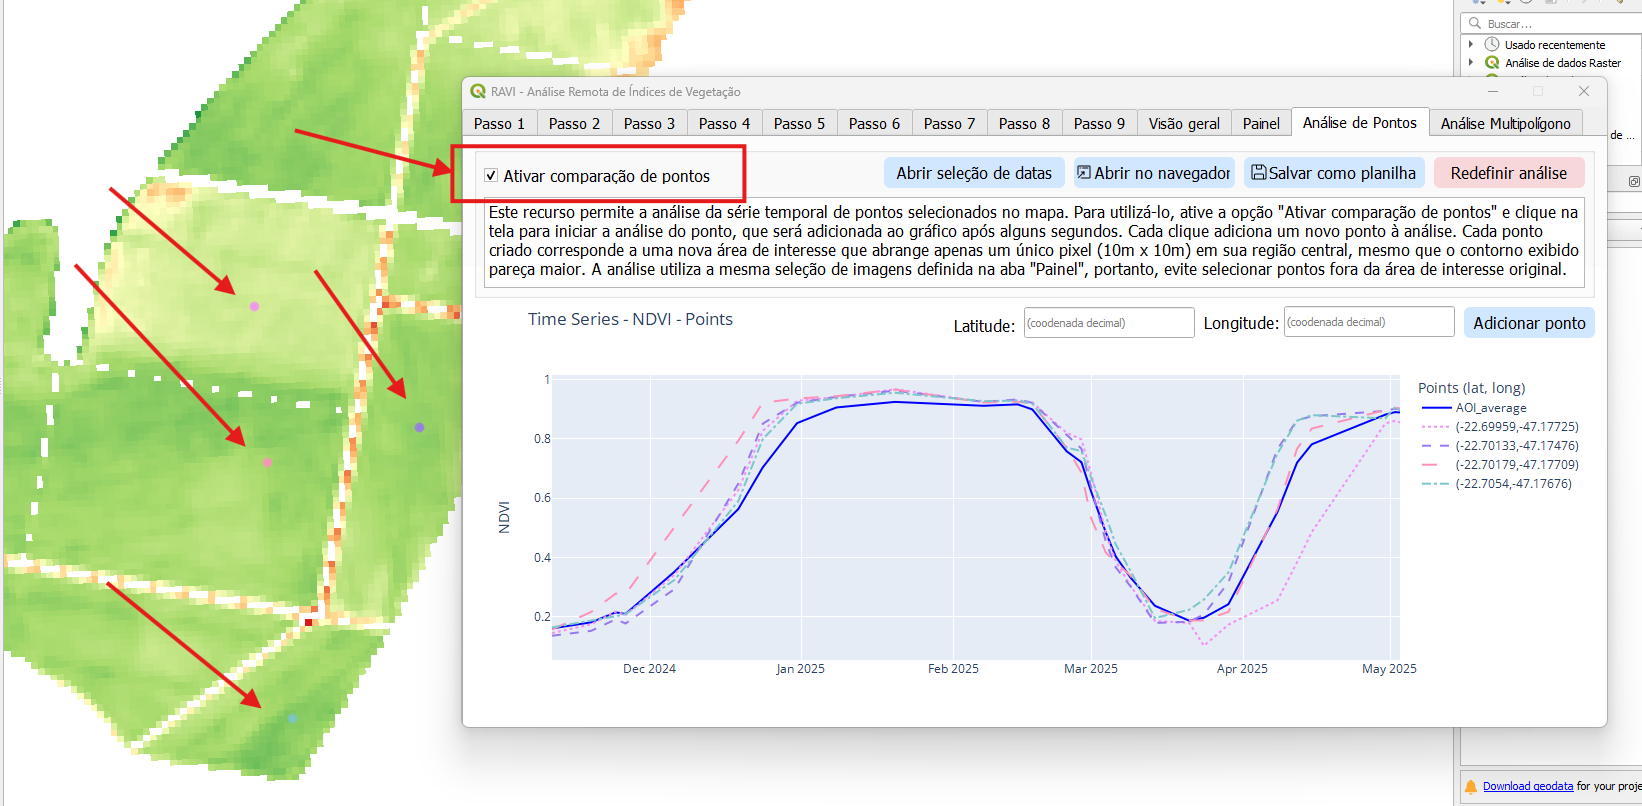The height and width of the screenshot is (806, 1642).
Task: Switch to the 'Painel' tab
Action: pos(1260,123)
